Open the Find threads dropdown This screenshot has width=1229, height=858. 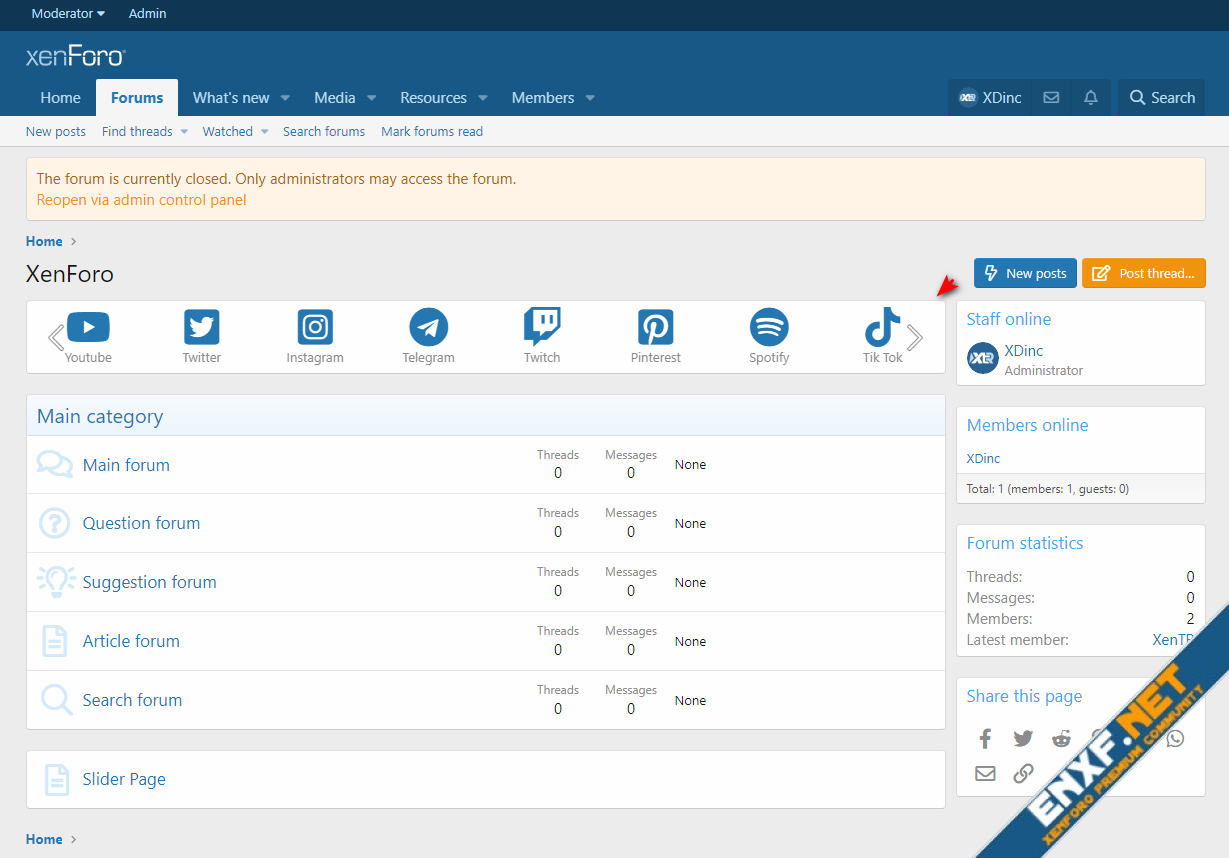point(184,132)
